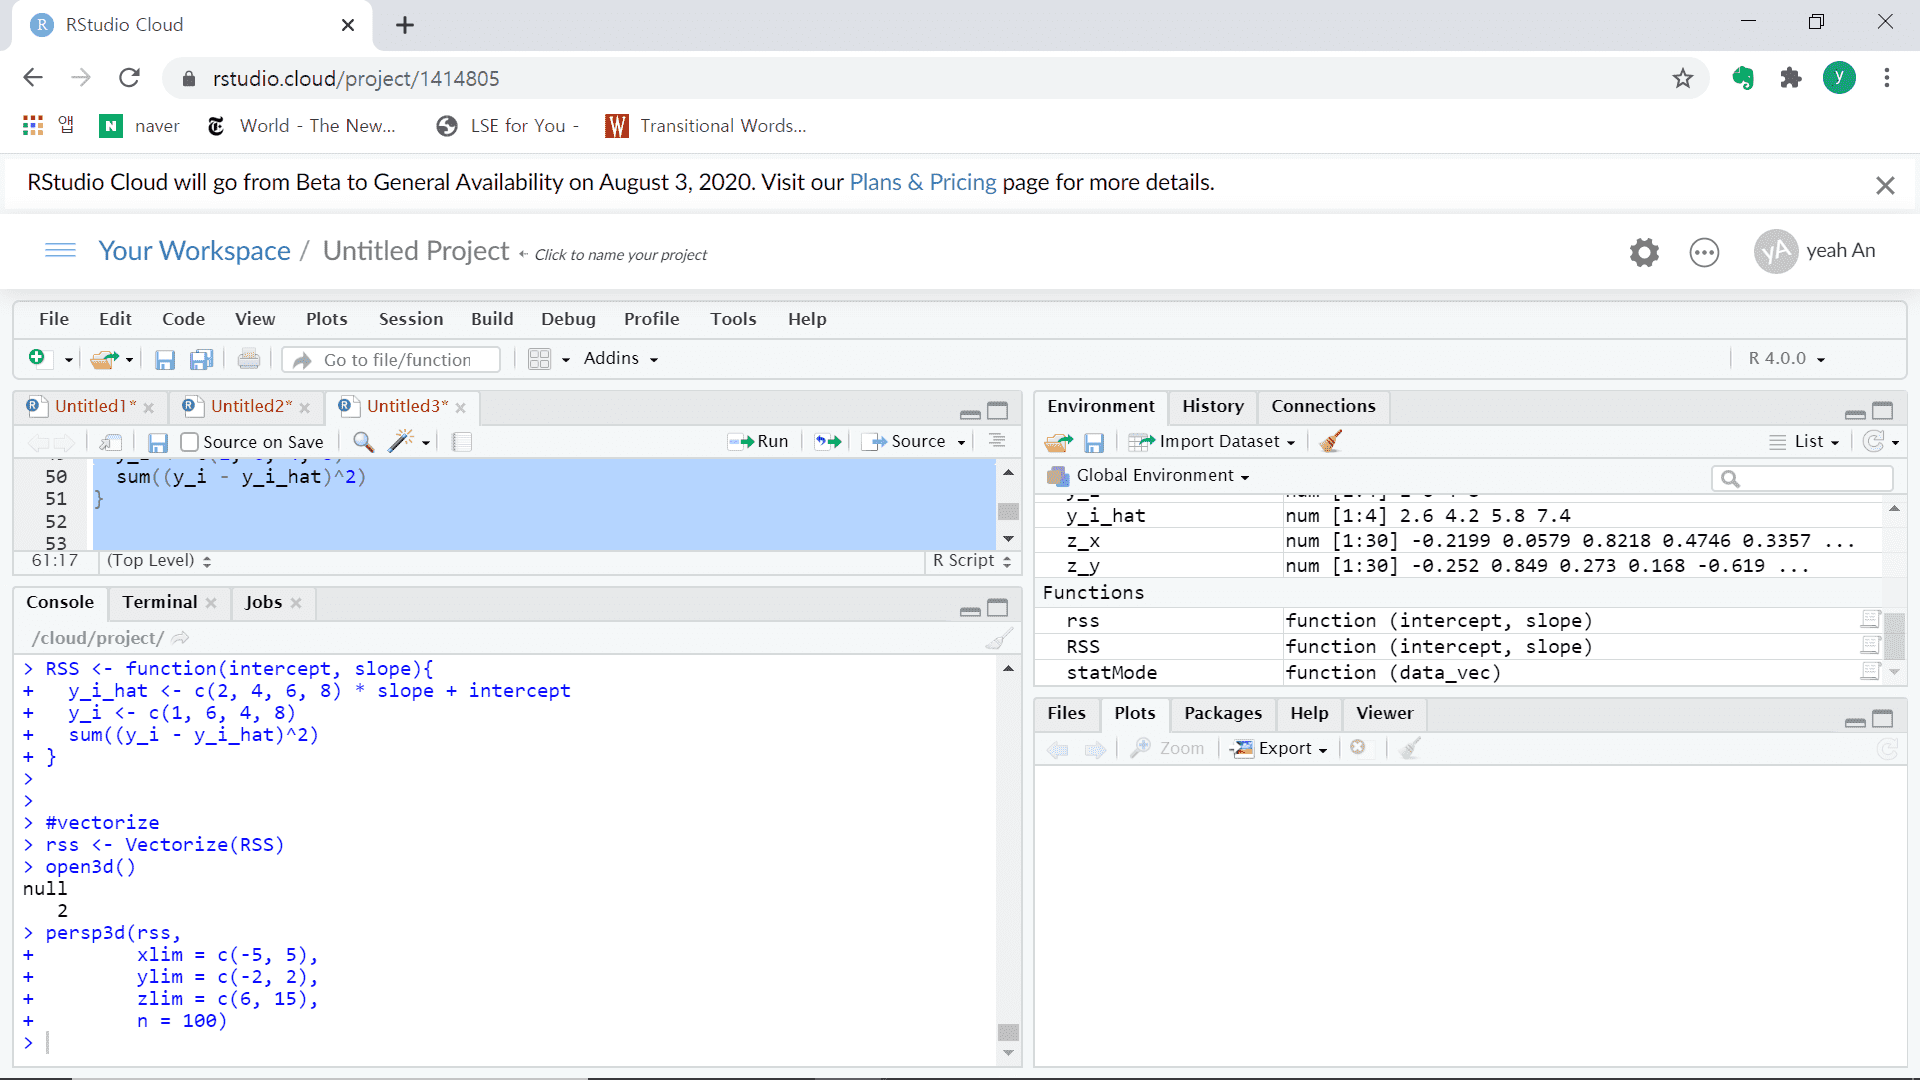Open the Session menu
Image resolution: width=1920 pixels, height=1080 pixels.
click(x=410, y=319)
